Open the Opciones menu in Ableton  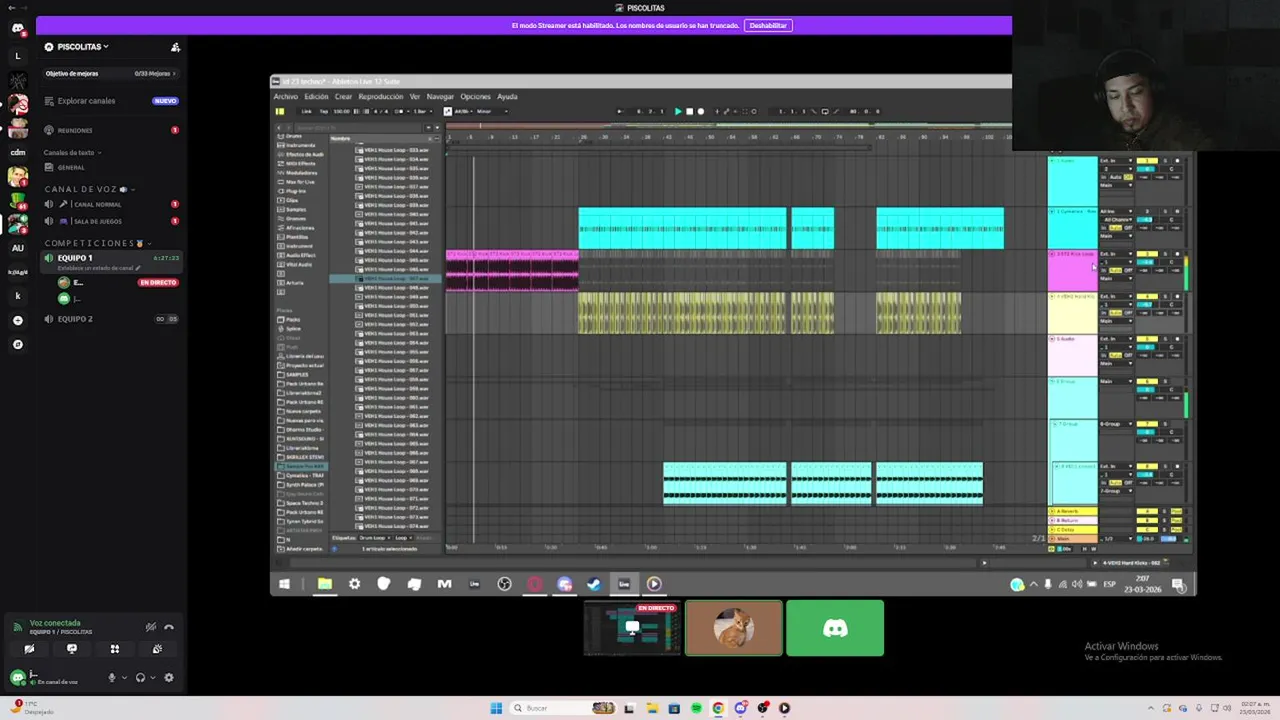[x=475, y=97]
